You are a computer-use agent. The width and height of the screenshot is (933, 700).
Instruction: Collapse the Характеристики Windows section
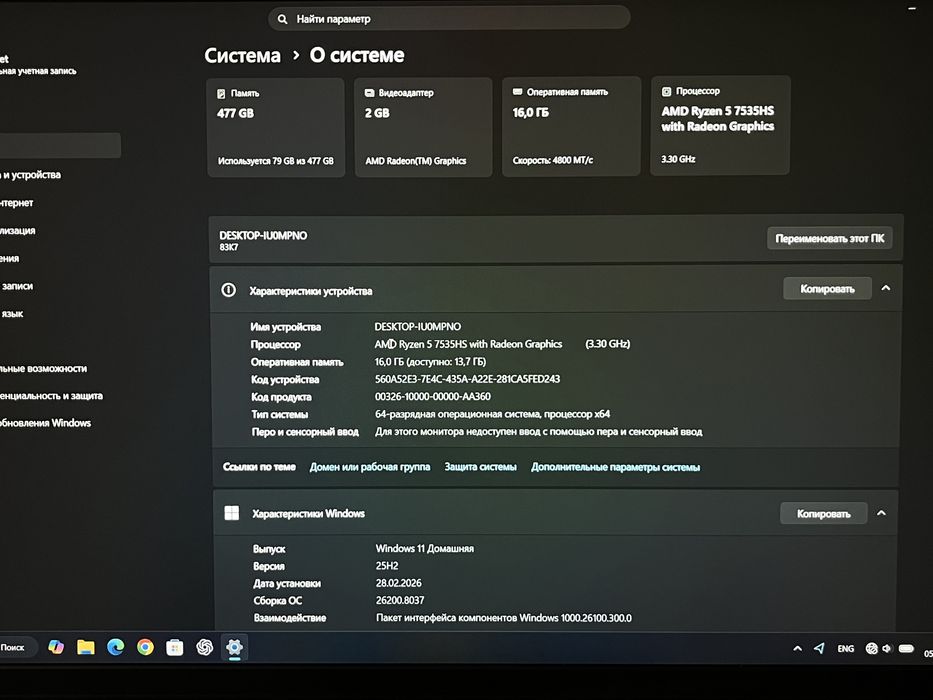[x=881, y=512]
